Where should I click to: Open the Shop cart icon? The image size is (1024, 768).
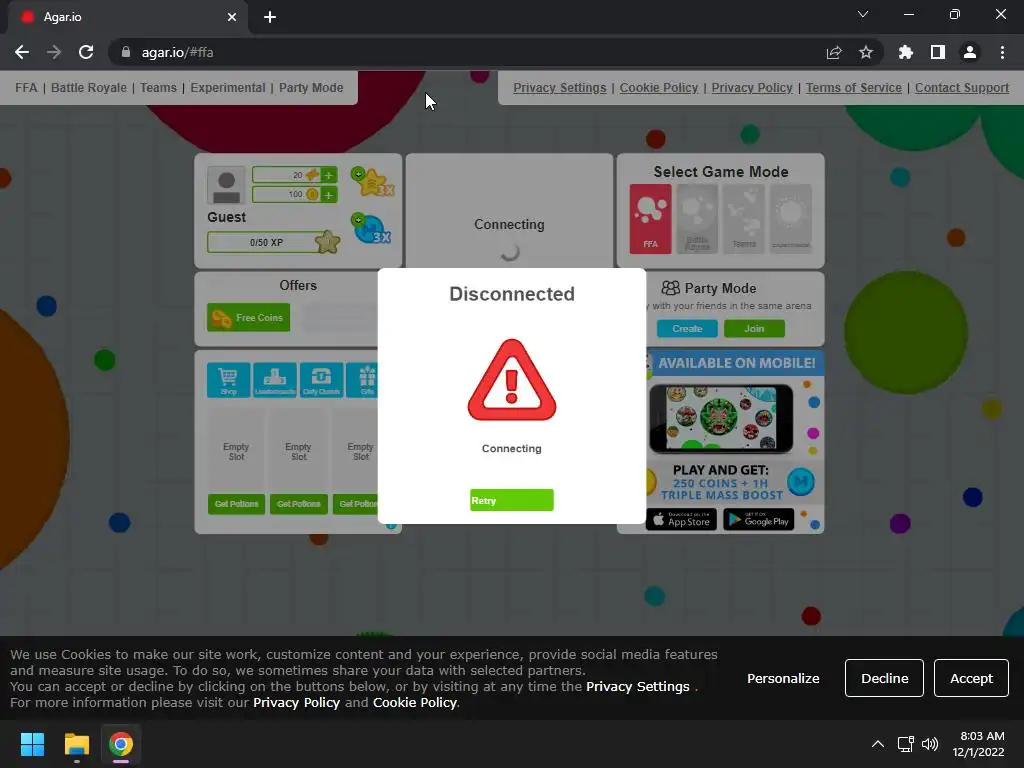pyautogui.click(x=229, y=380)
